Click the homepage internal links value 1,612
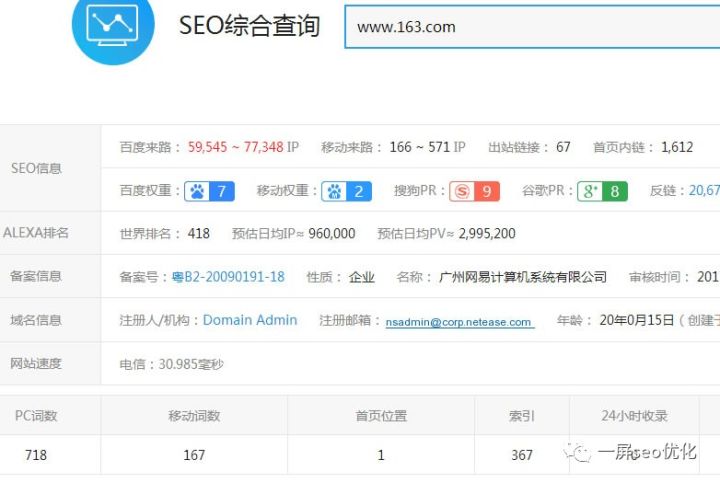 pyautogui.click(x=677, y=147)
